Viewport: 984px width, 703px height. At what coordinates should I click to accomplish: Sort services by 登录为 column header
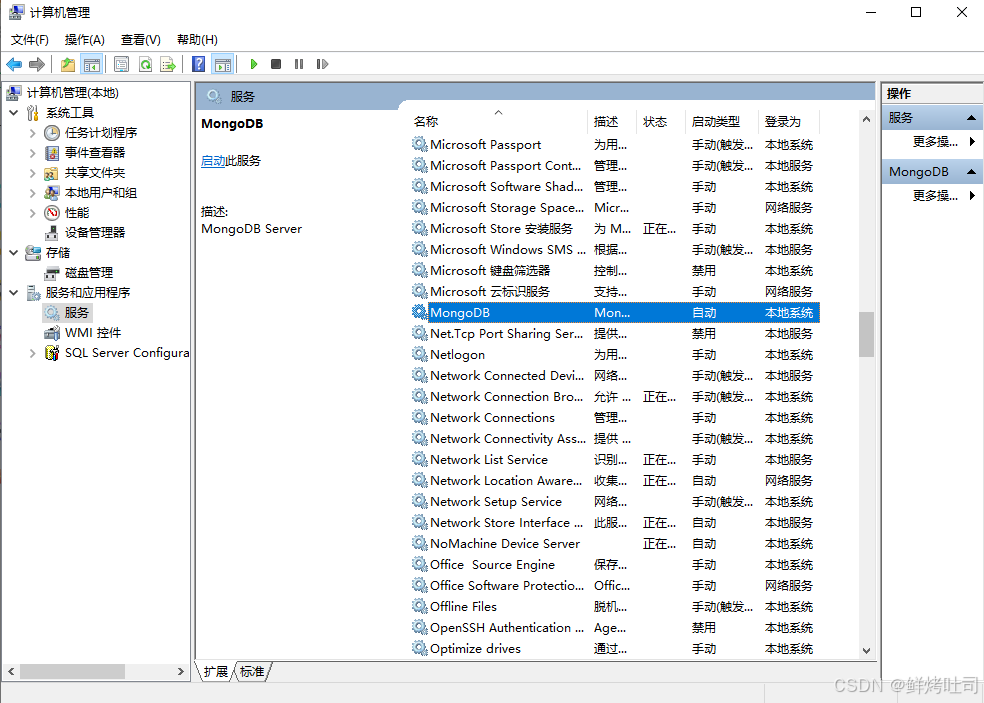pos(789,122)
